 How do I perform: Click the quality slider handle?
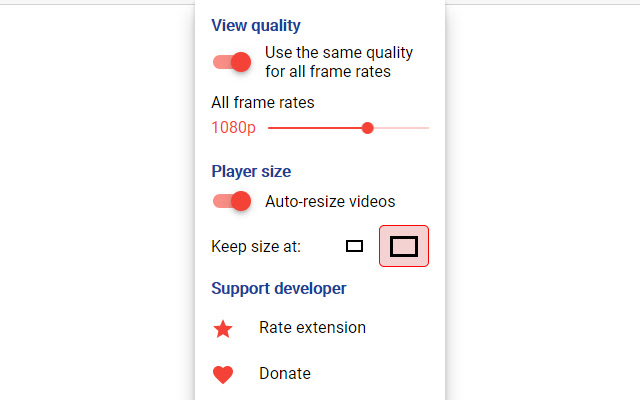368,128
